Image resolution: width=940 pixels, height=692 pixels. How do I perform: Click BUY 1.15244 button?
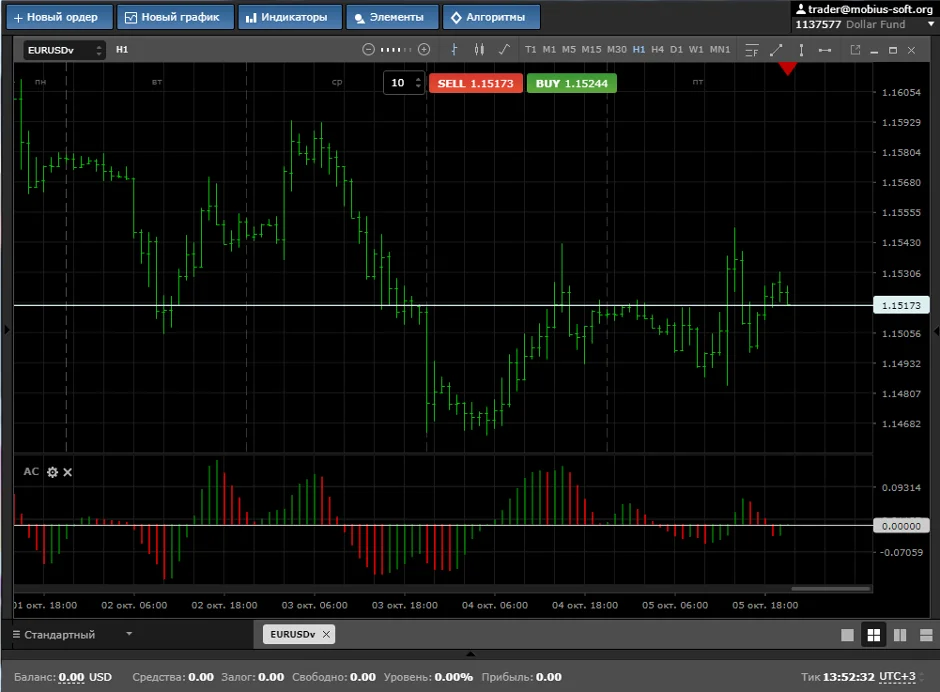571,83
